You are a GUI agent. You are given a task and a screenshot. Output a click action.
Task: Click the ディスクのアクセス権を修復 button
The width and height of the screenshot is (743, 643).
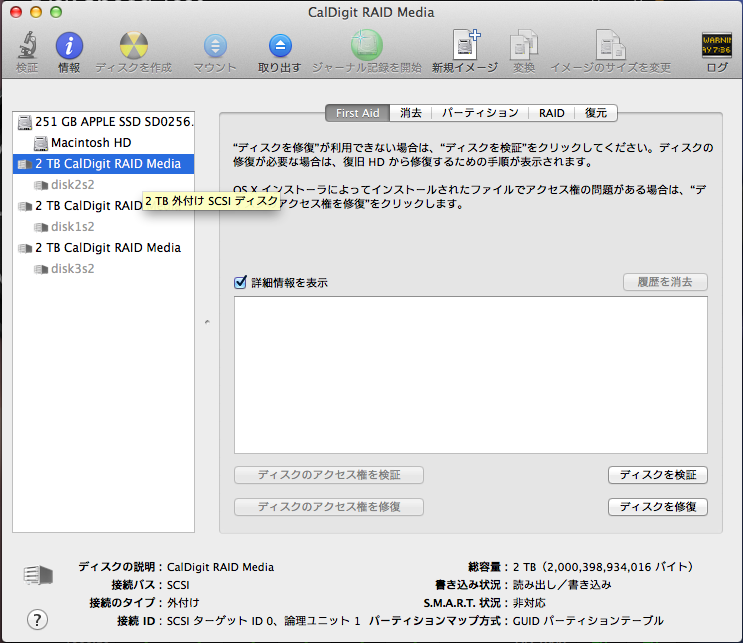click(x=329, y=507)
